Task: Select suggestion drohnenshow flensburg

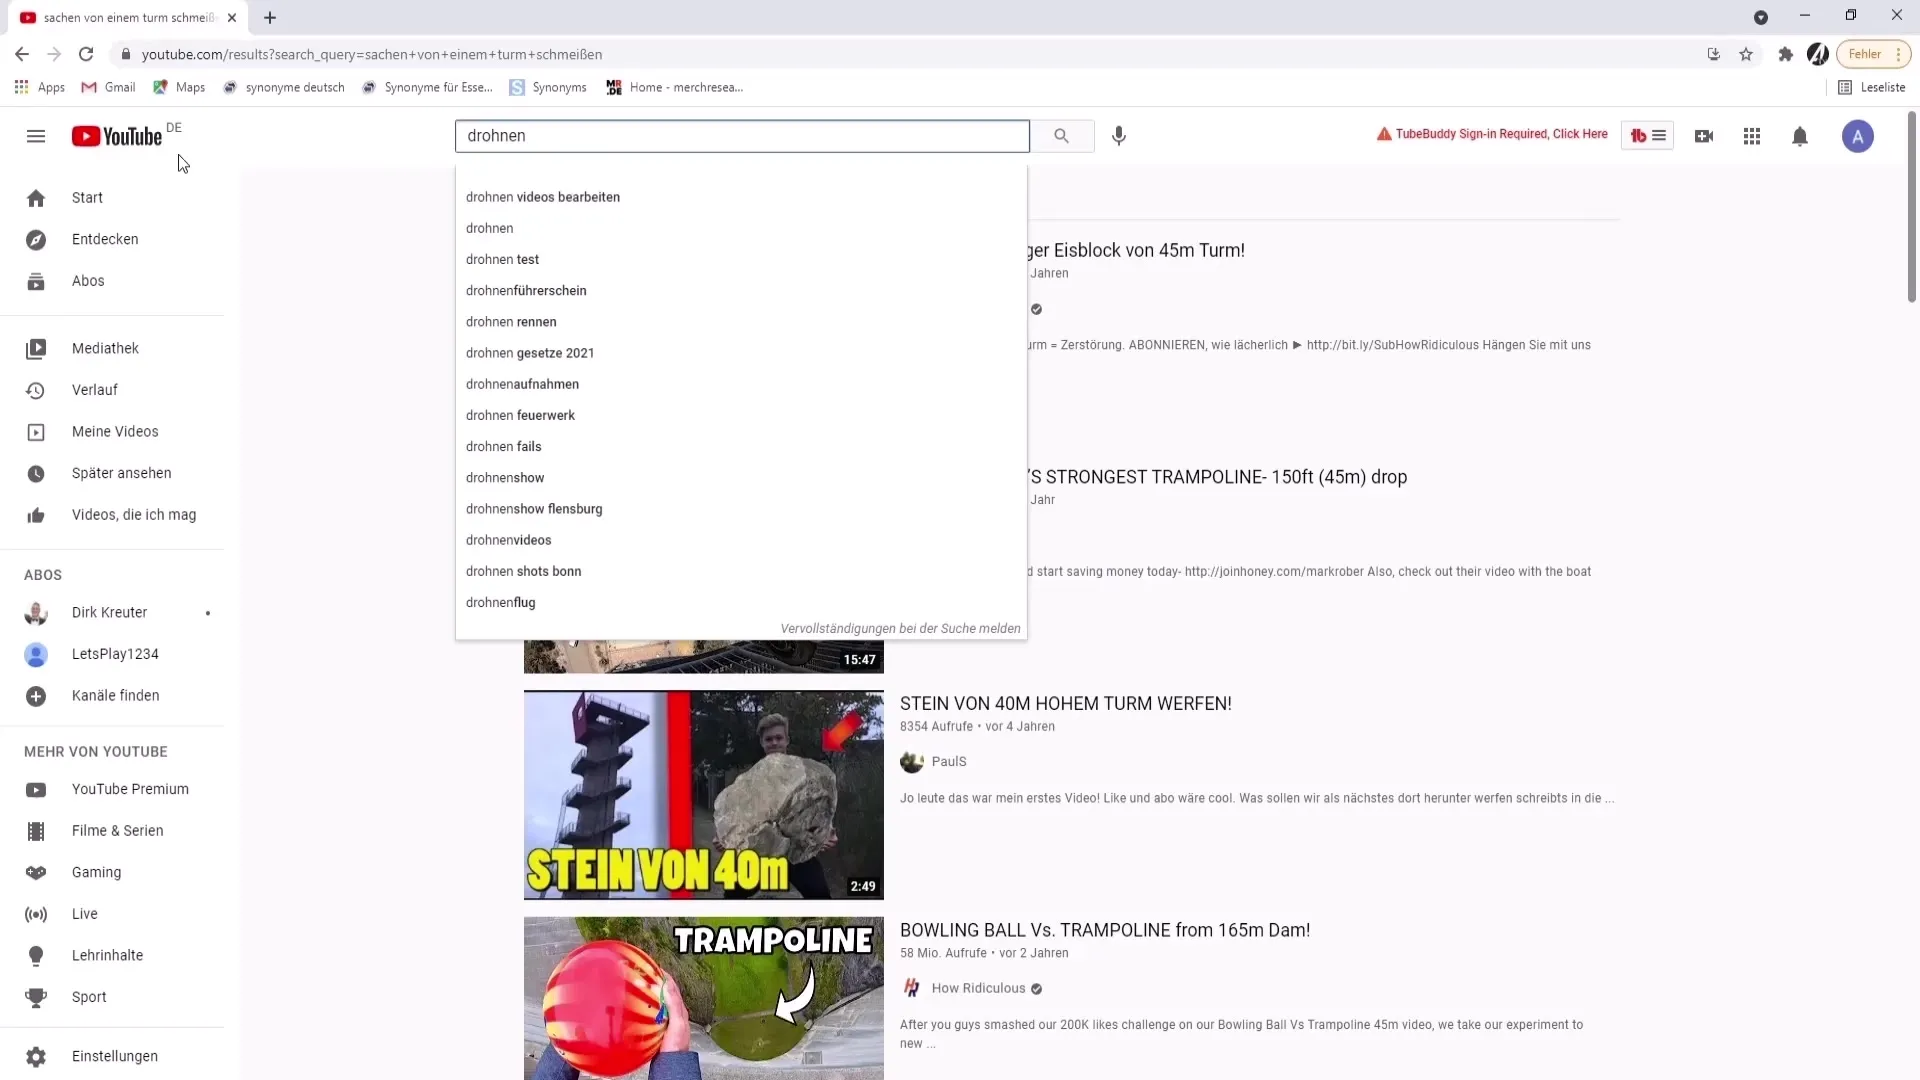Action: (741, 509)
